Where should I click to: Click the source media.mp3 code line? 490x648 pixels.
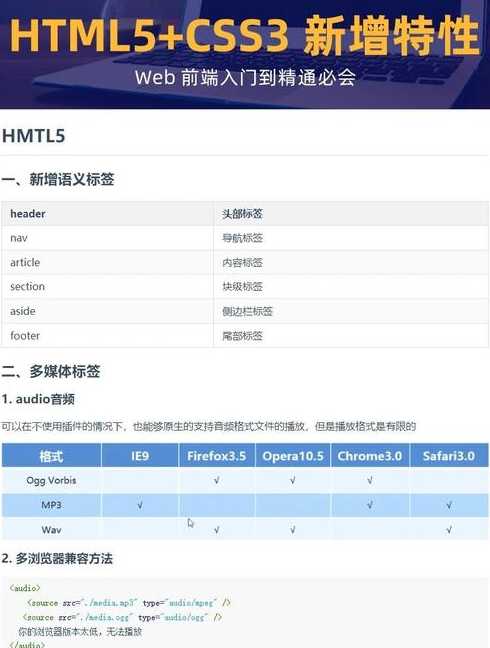click(128, 603)
